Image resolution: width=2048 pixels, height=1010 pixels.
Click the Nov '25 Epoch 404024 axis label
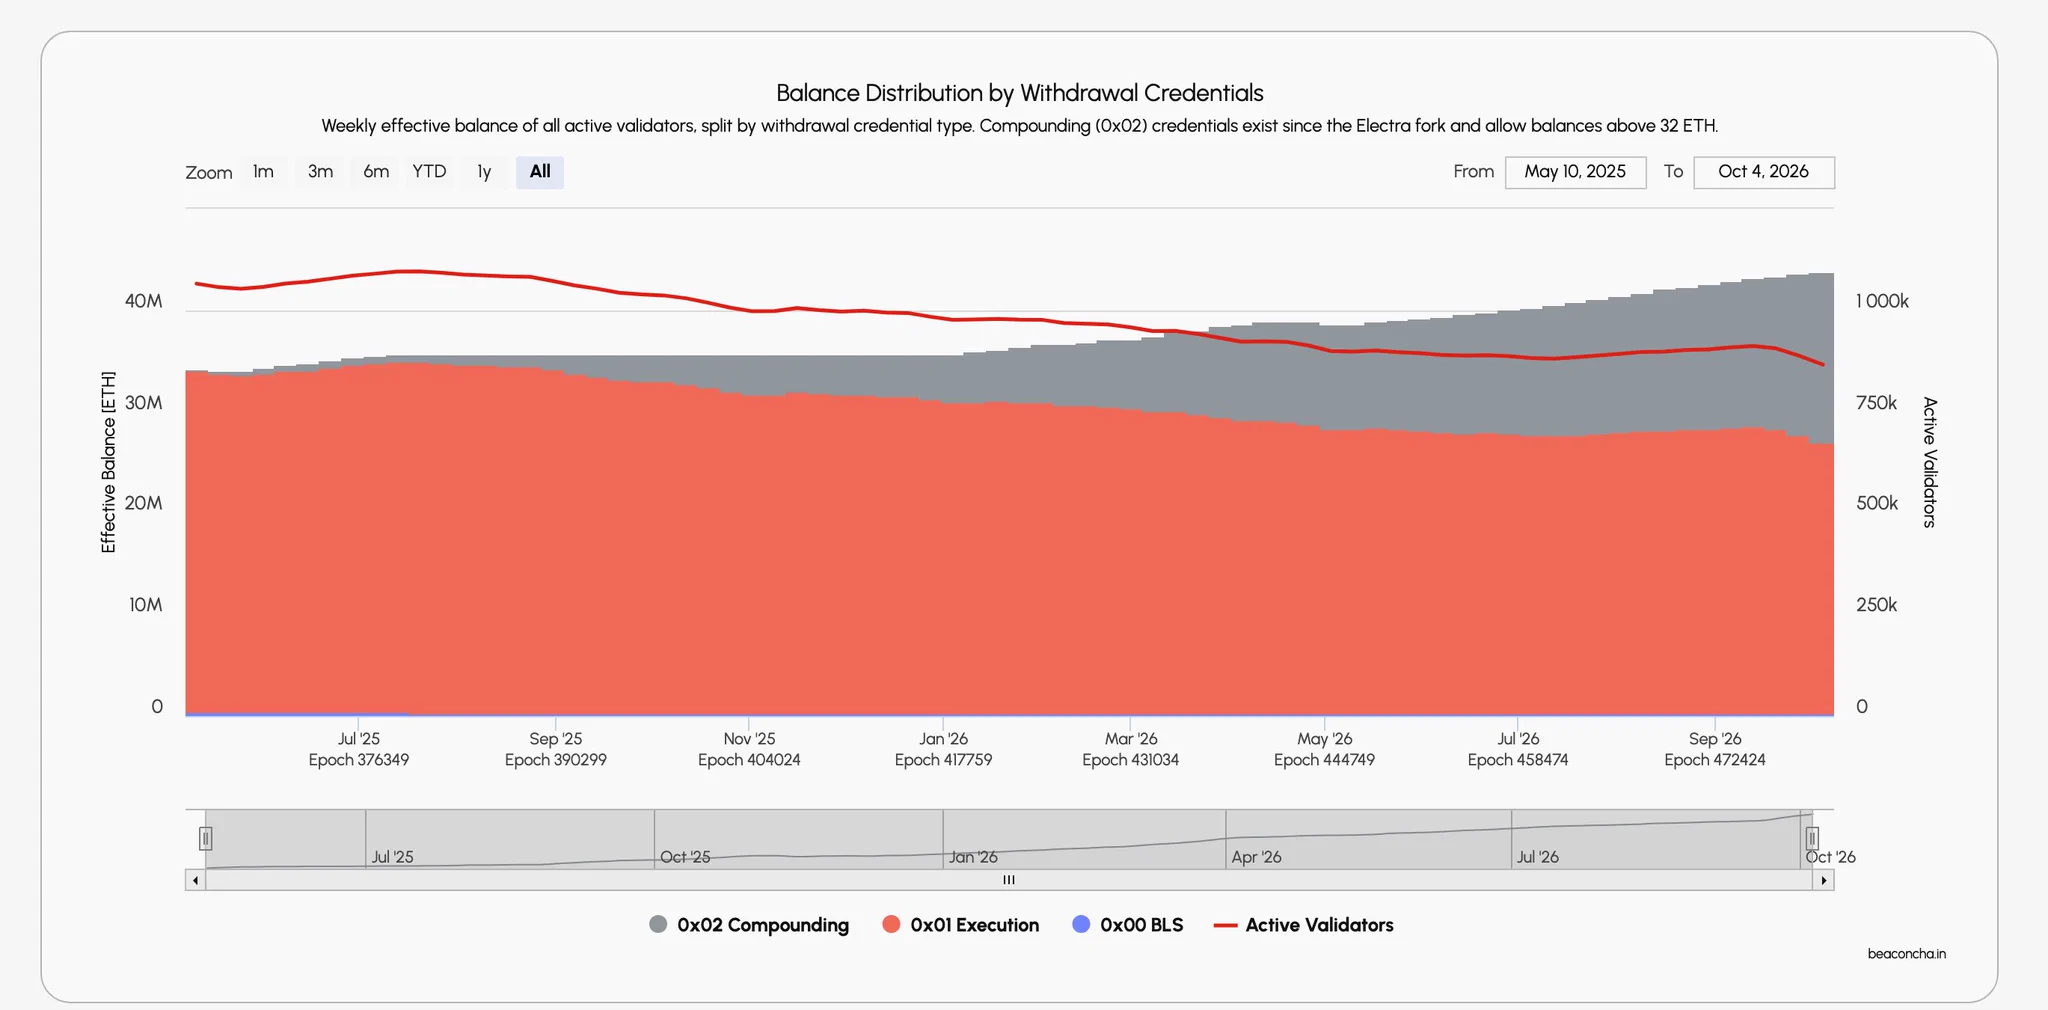coord(749,749)
